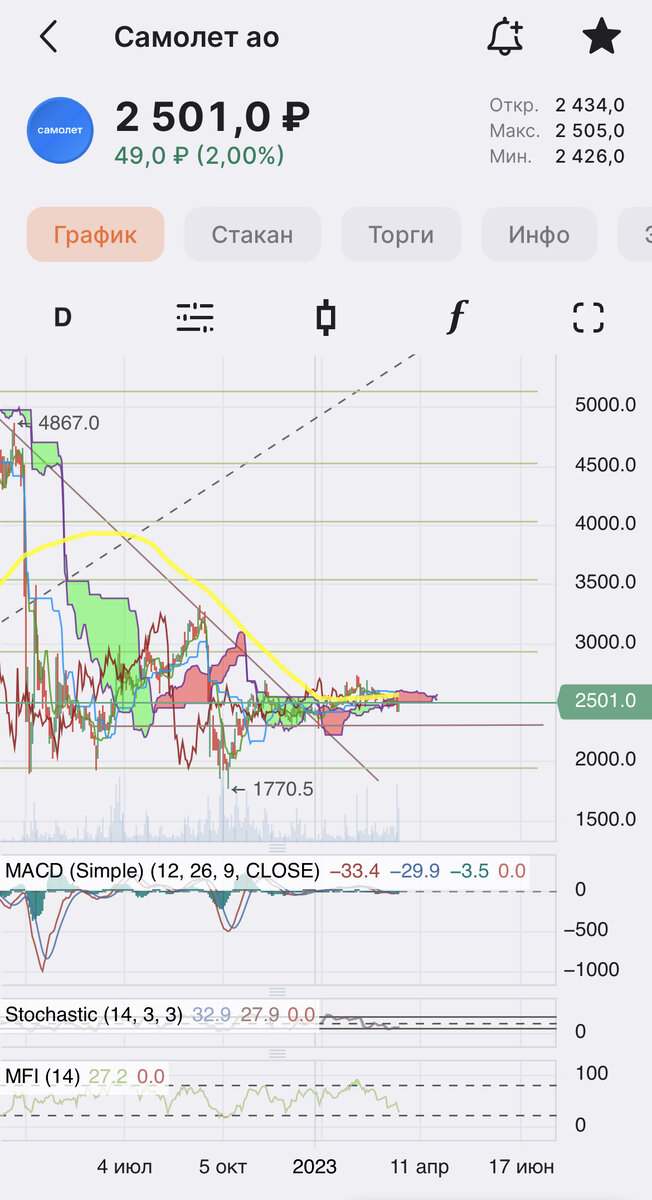
Task: Click the Макс. 2 505,0 value
Action: pyautogui.click(x=557, y=130)
